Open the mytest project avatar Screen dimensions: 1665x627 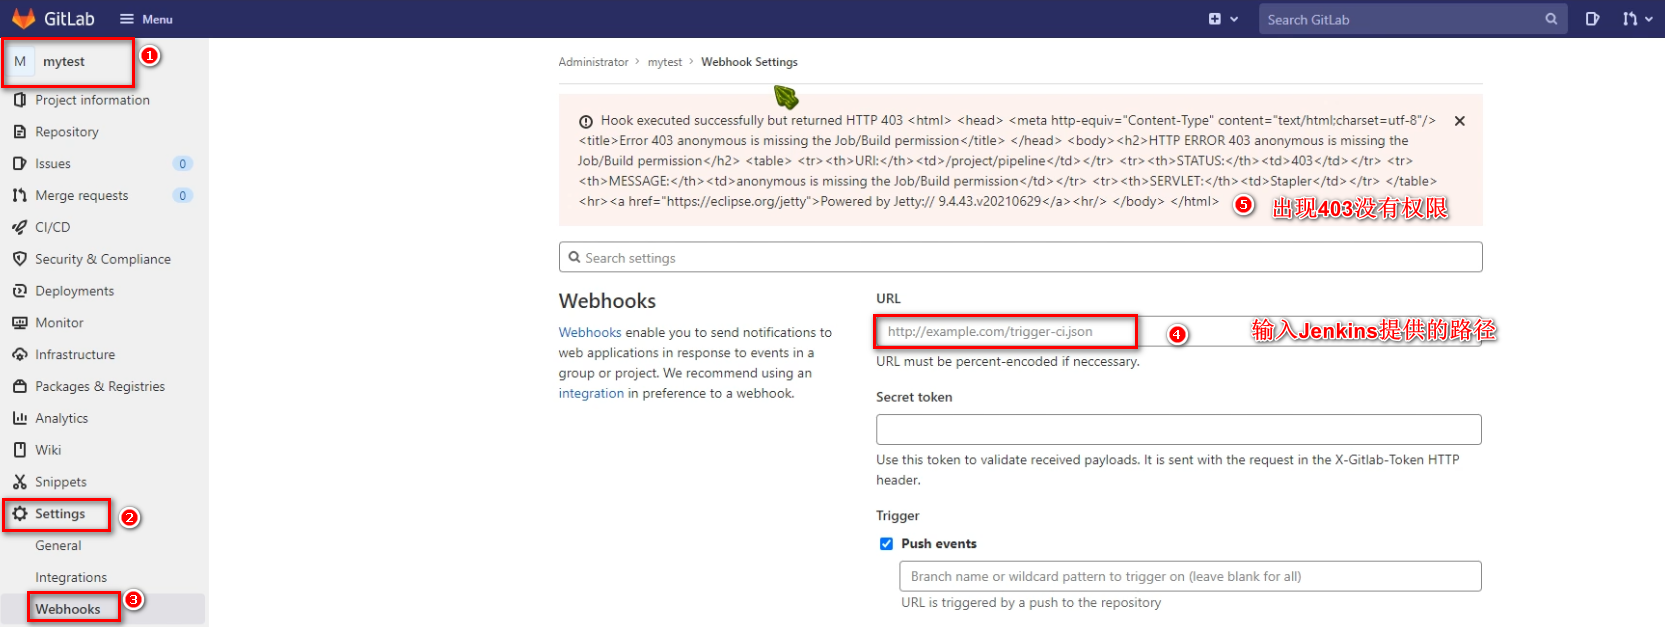(20, 61)
